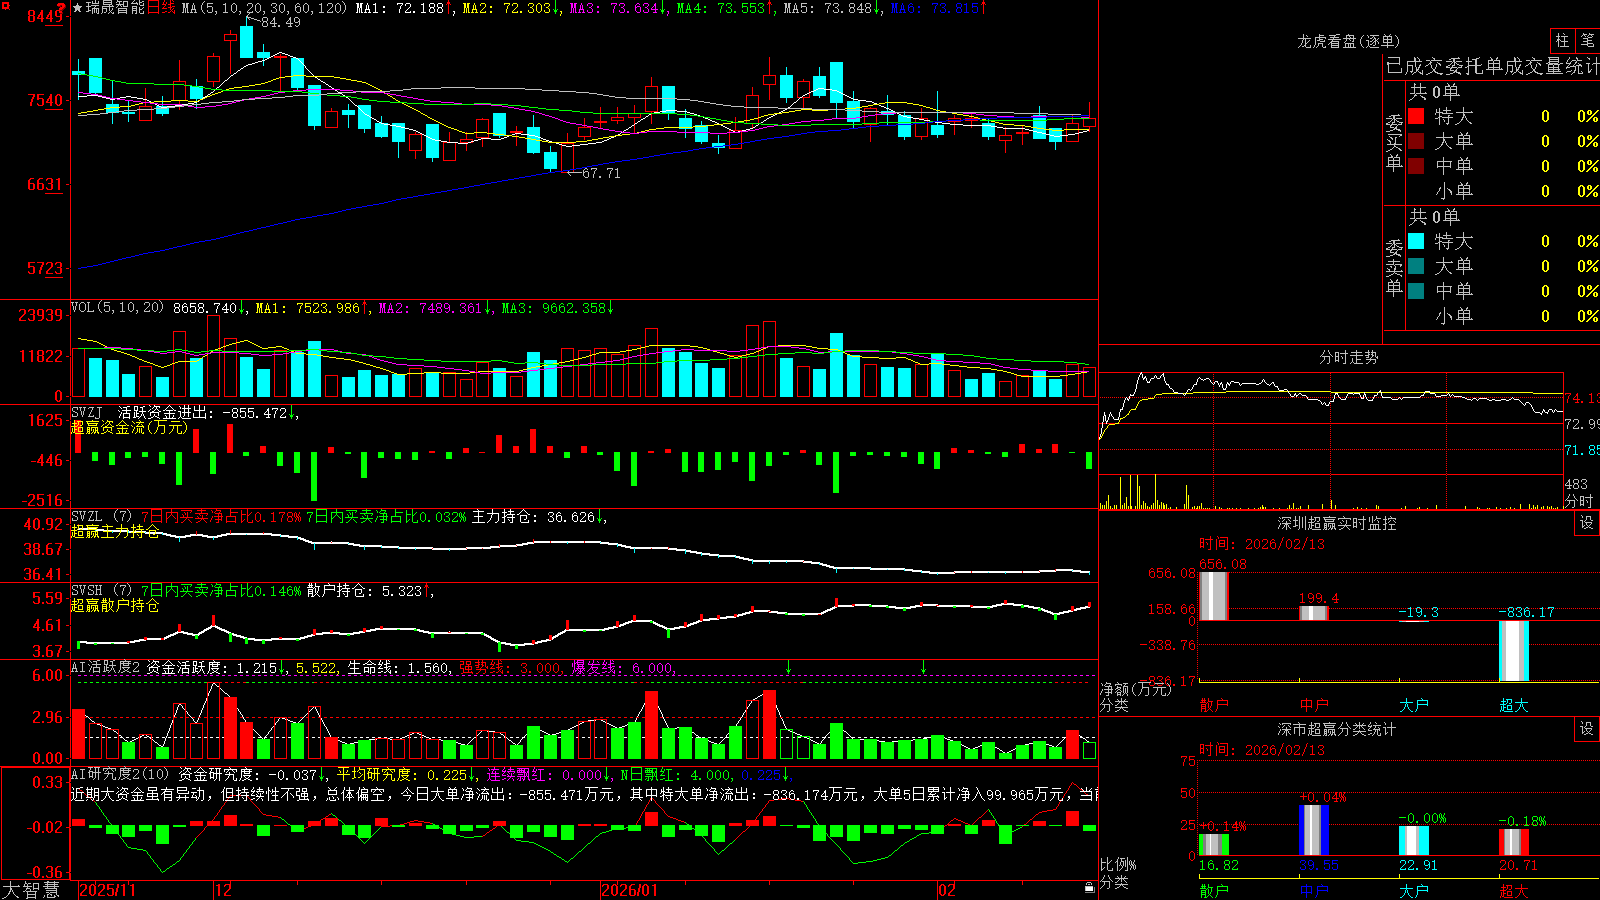Click the 67.71 low price label

(x=601, y=173)
